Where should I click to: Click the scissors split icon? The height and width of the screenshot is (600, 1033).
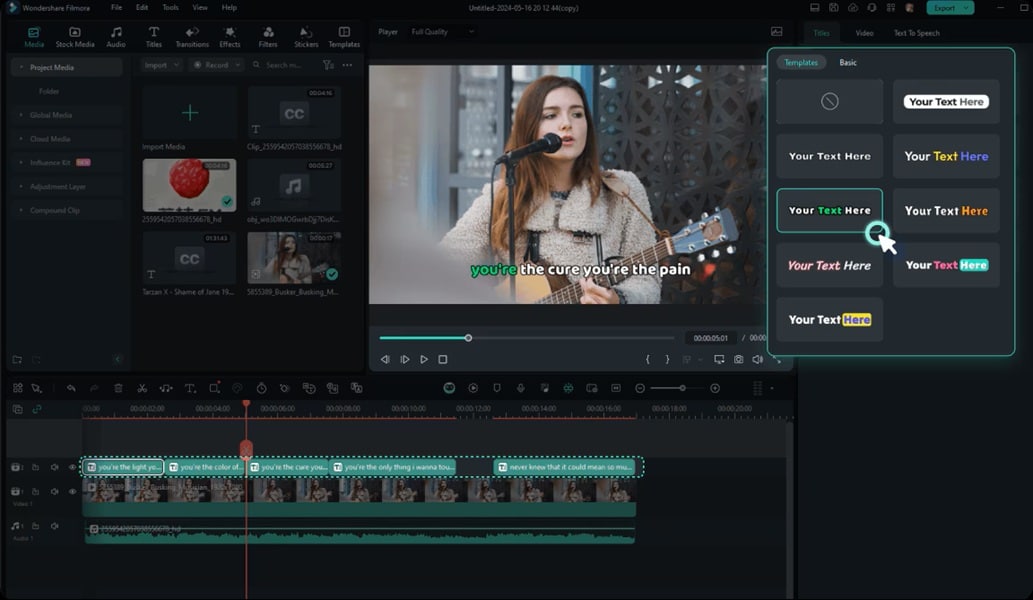(x=142, y=388)
